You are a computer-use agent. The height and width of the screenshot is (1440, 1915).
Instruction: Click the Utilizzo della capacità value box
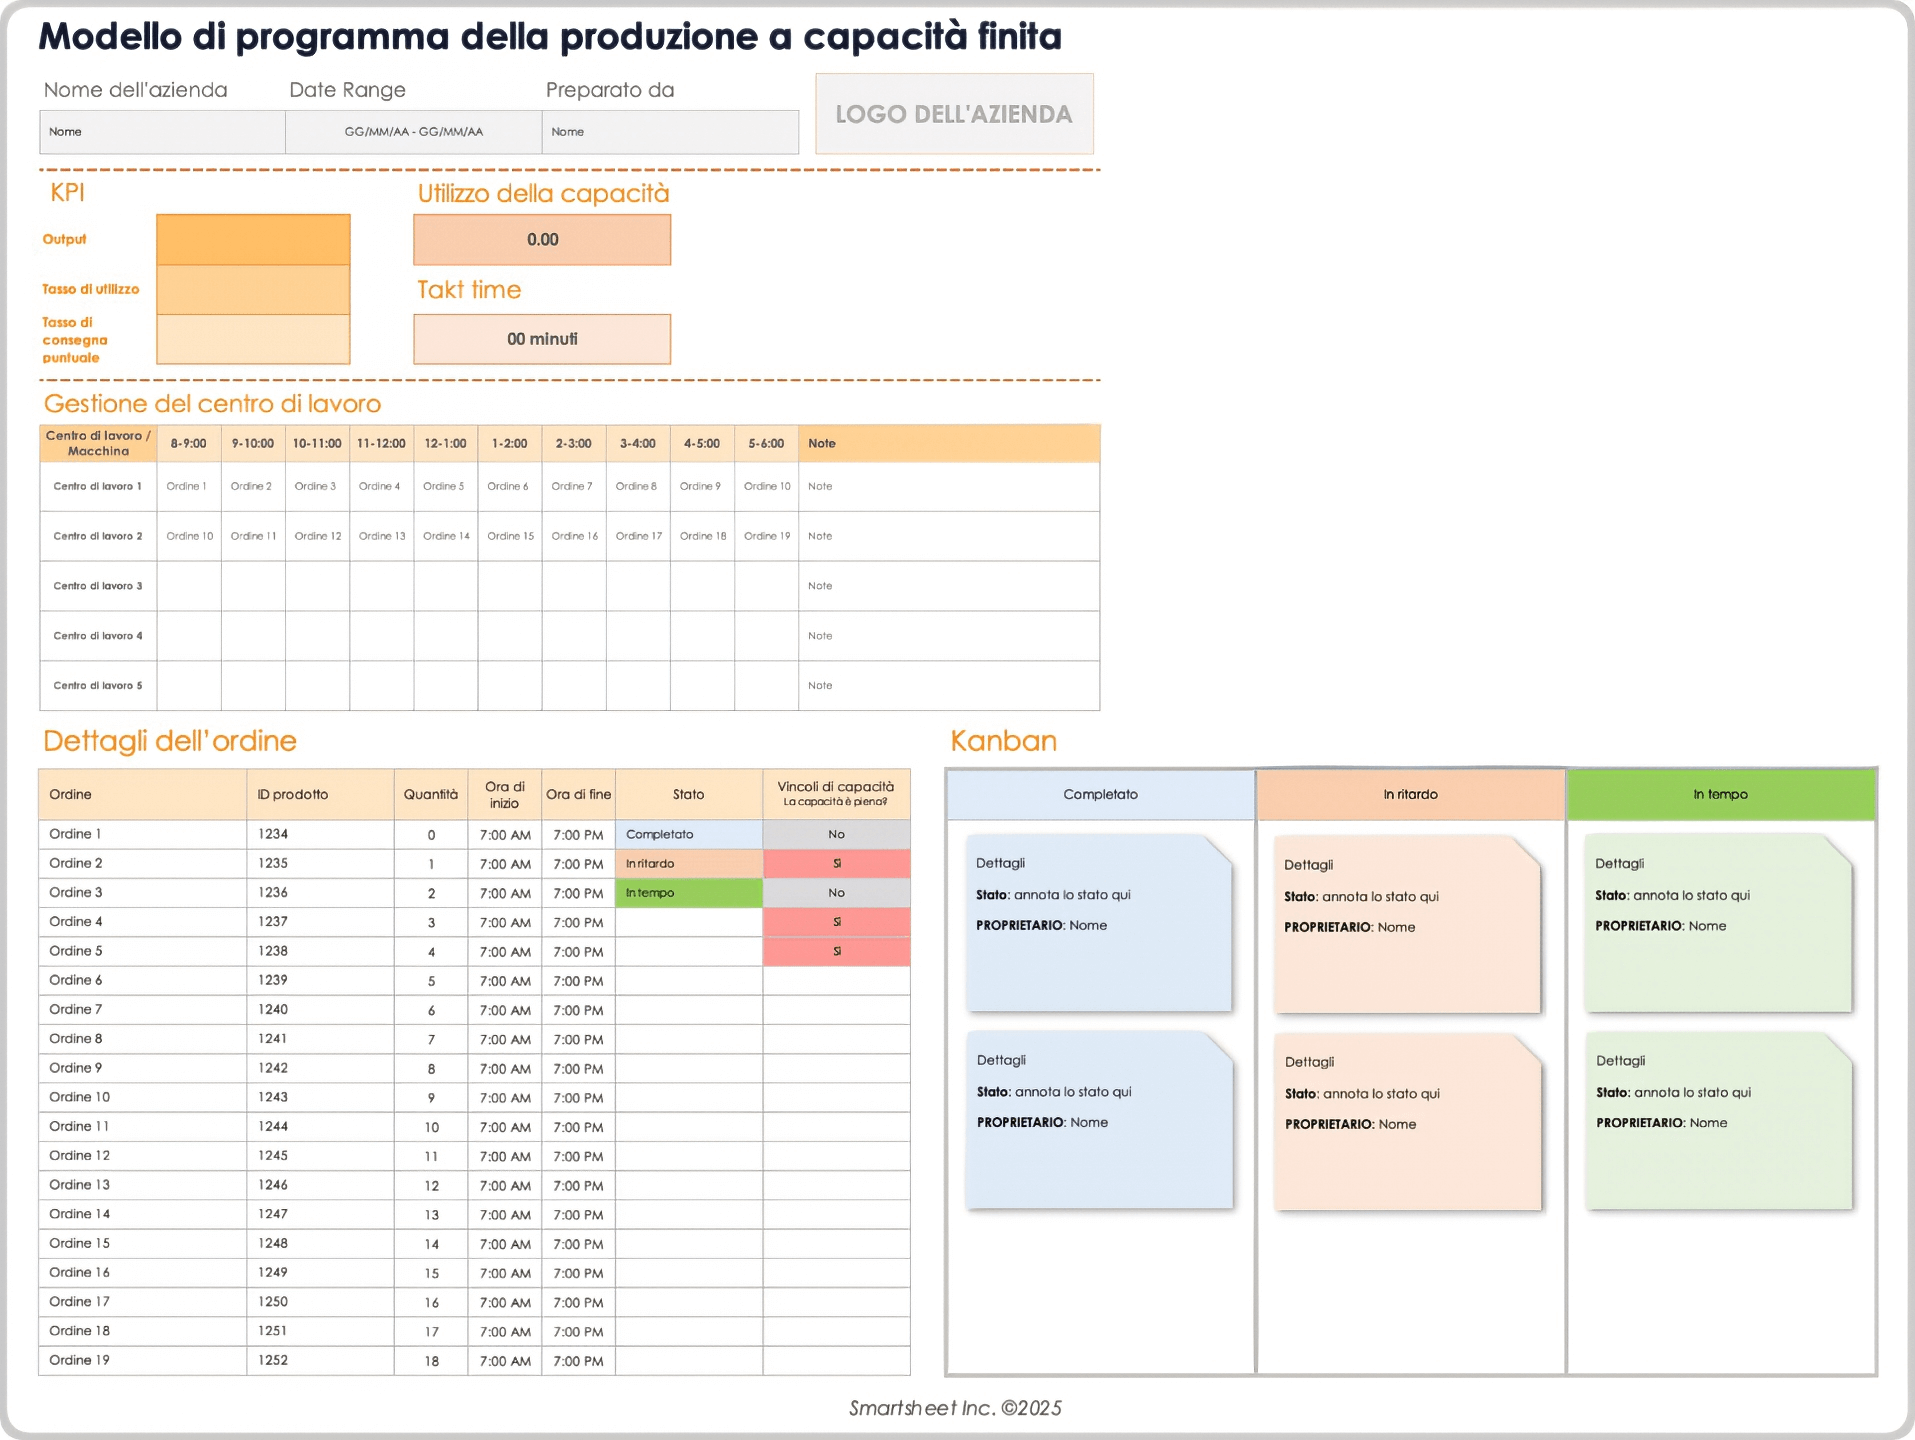[x=541, y=239]
